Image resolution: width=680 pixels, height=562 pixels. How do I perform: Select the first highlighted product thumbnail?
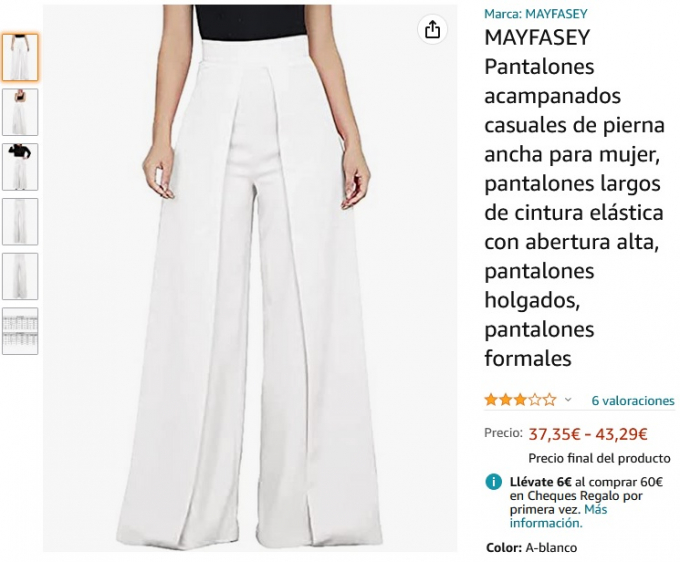click(20, 58)
